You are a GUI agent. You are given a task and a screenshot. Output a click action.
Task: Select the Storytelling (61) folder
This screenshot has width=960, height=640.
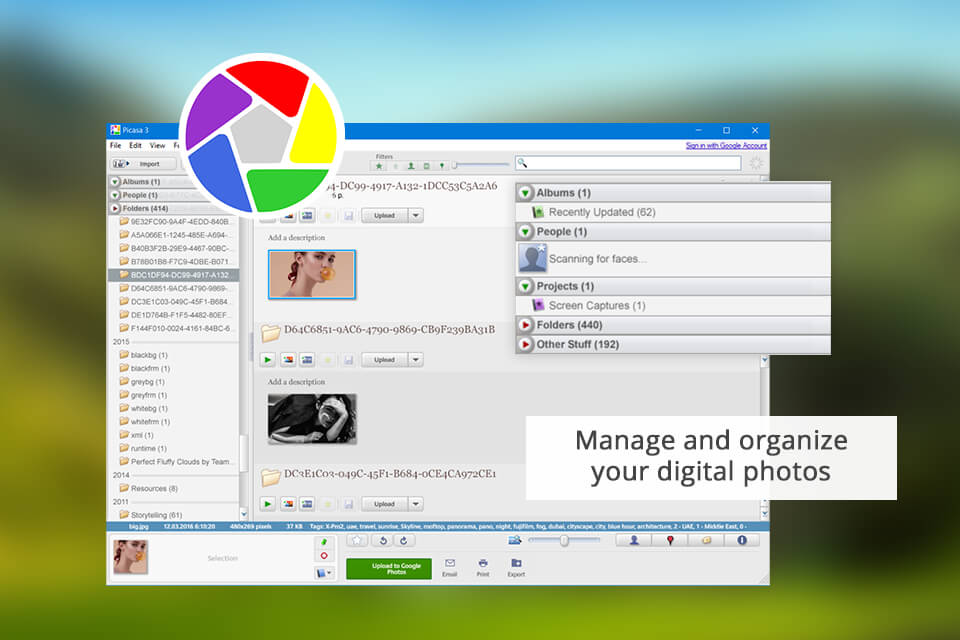(x=156, y=515)
